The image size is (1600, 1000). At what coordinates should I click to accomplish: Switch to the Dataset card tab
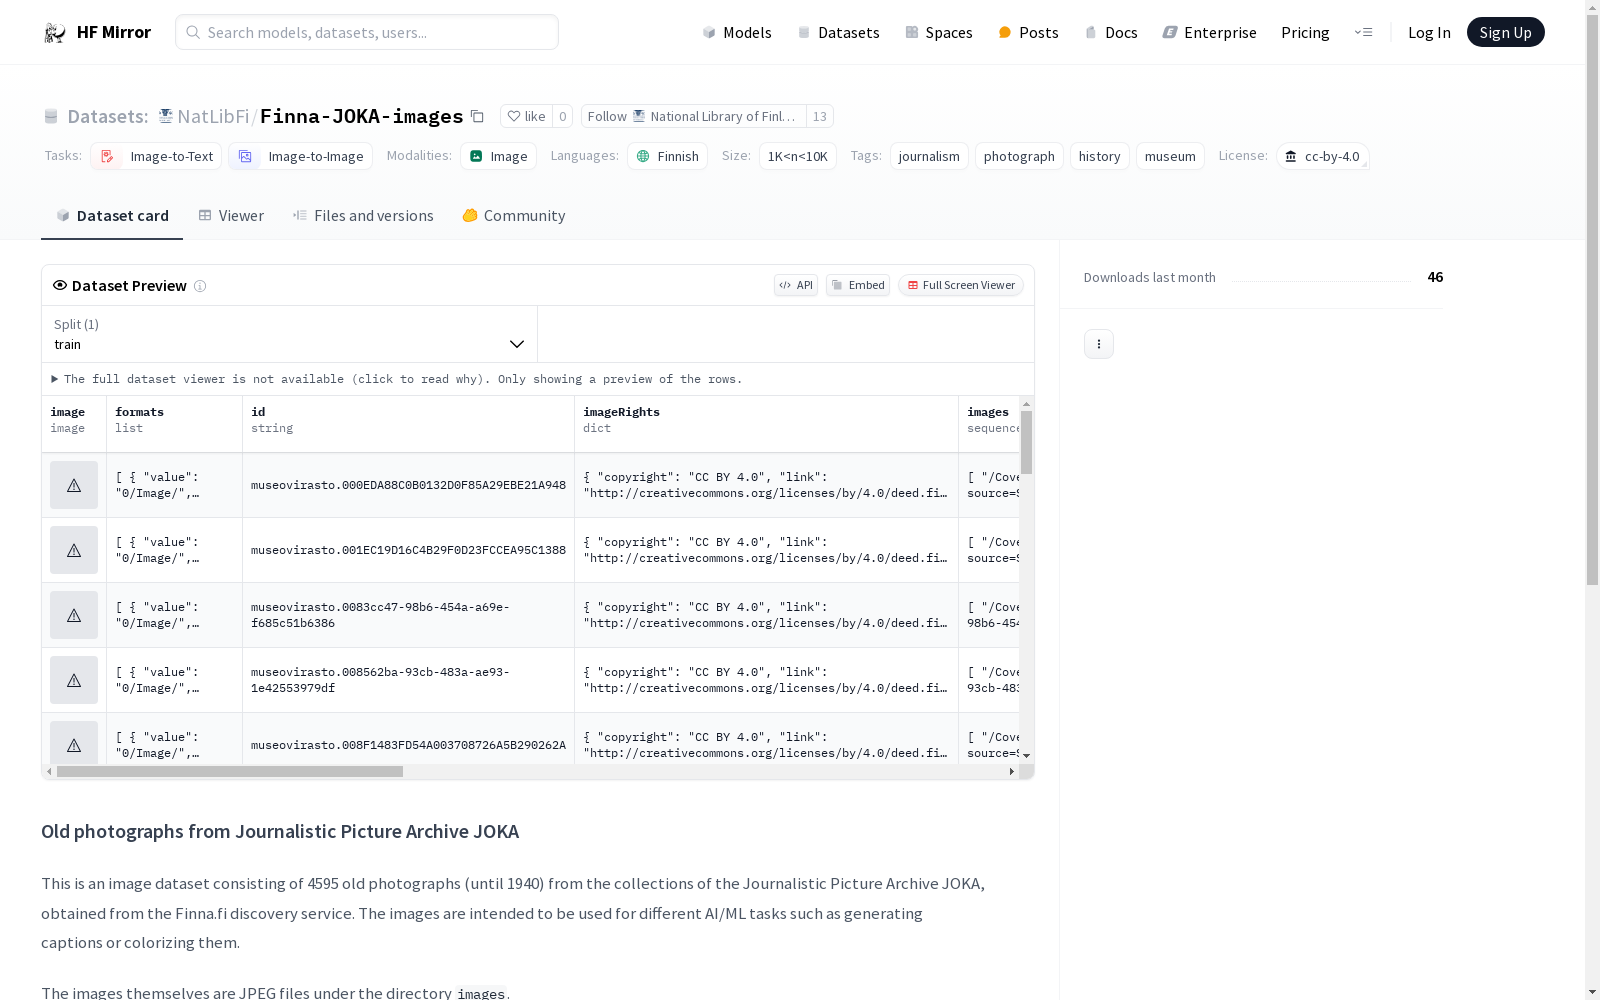pos(112,215)
